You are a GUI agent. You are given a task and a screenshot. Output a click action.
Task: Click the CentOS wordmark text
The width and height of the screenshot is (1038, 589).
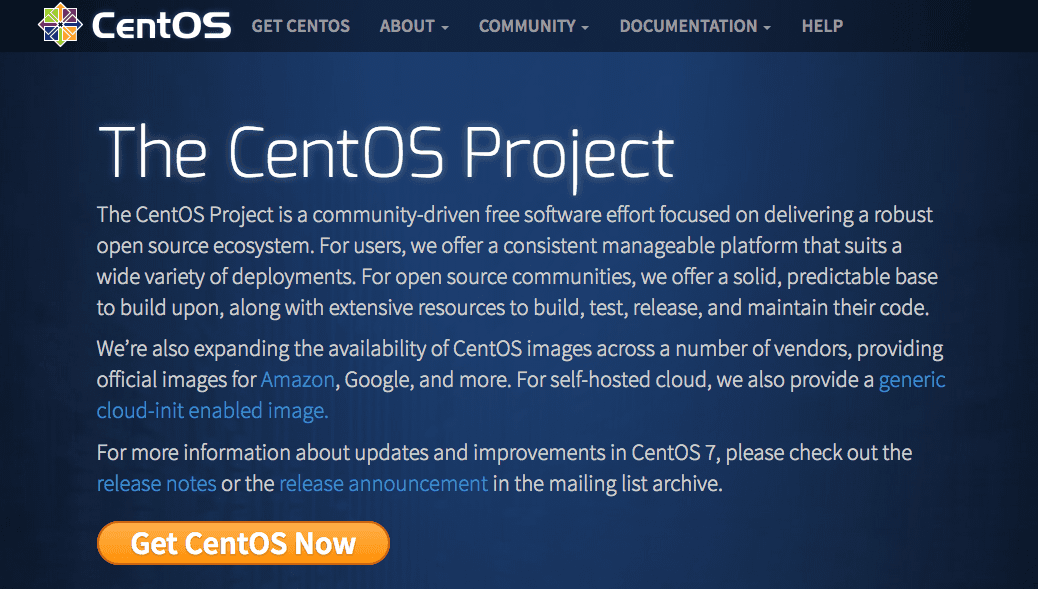160,25
